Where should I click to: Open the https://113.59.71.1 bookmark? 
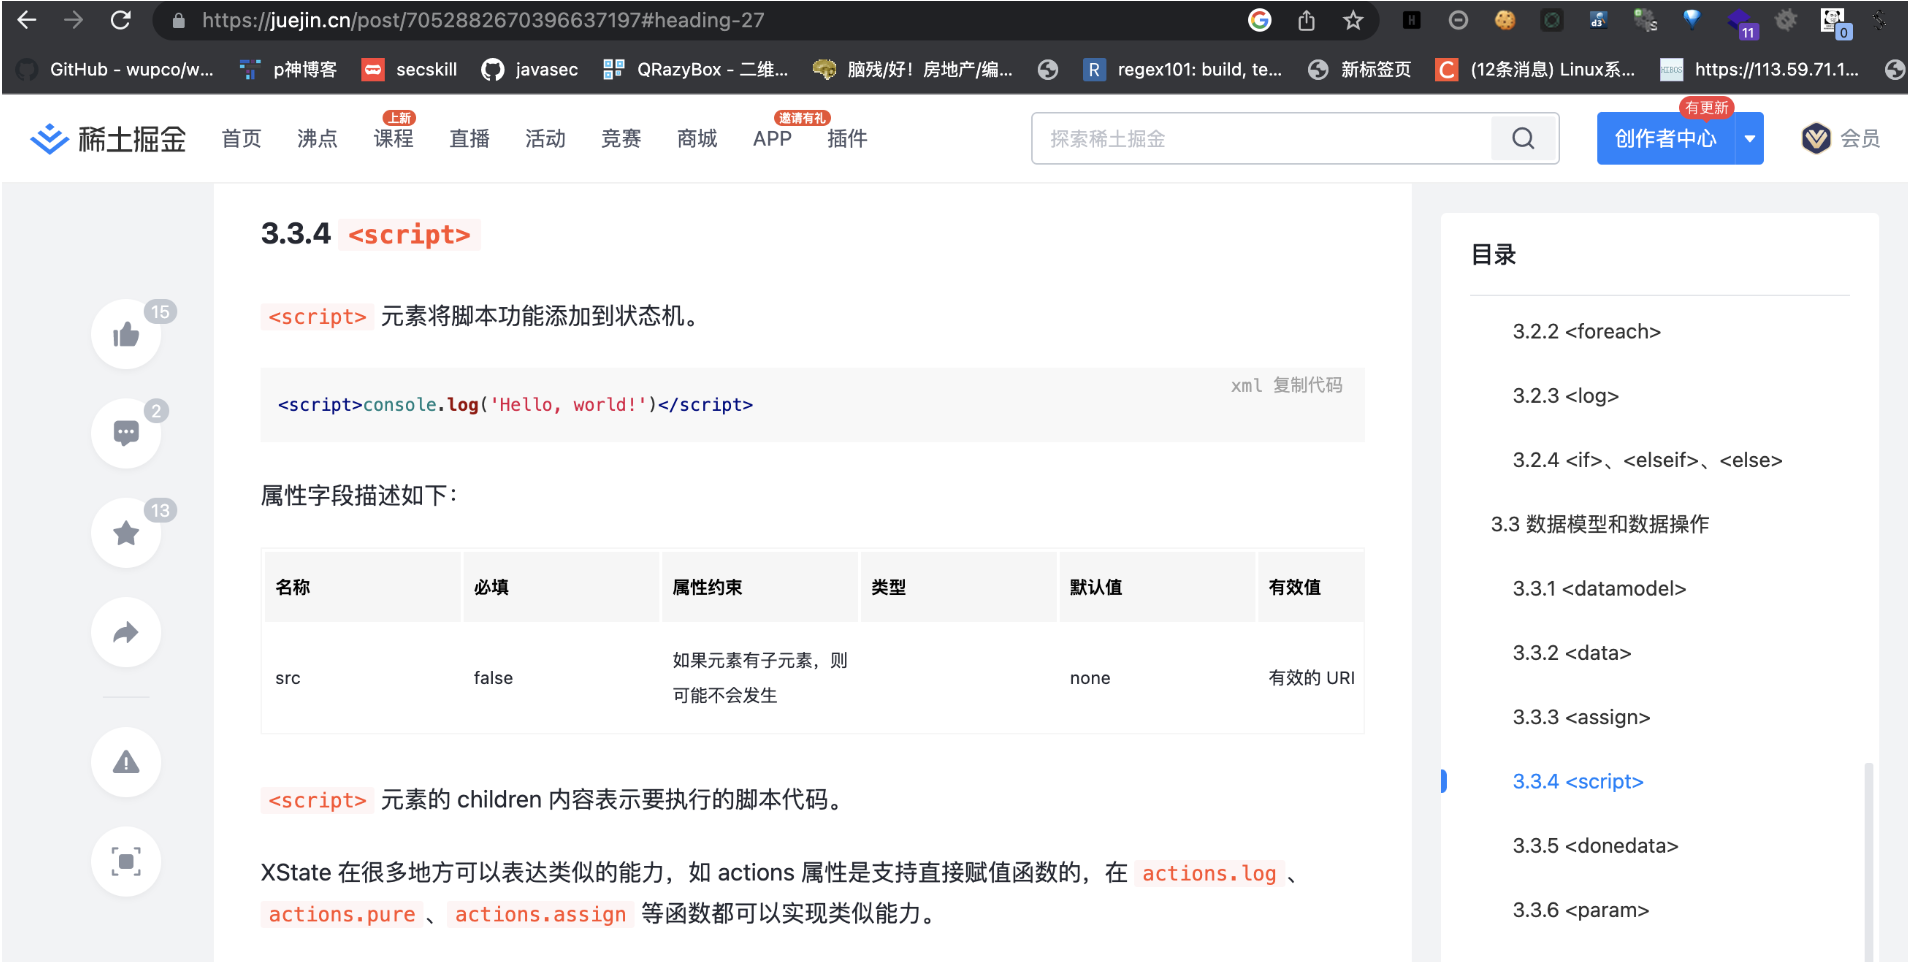[1760, 69]
